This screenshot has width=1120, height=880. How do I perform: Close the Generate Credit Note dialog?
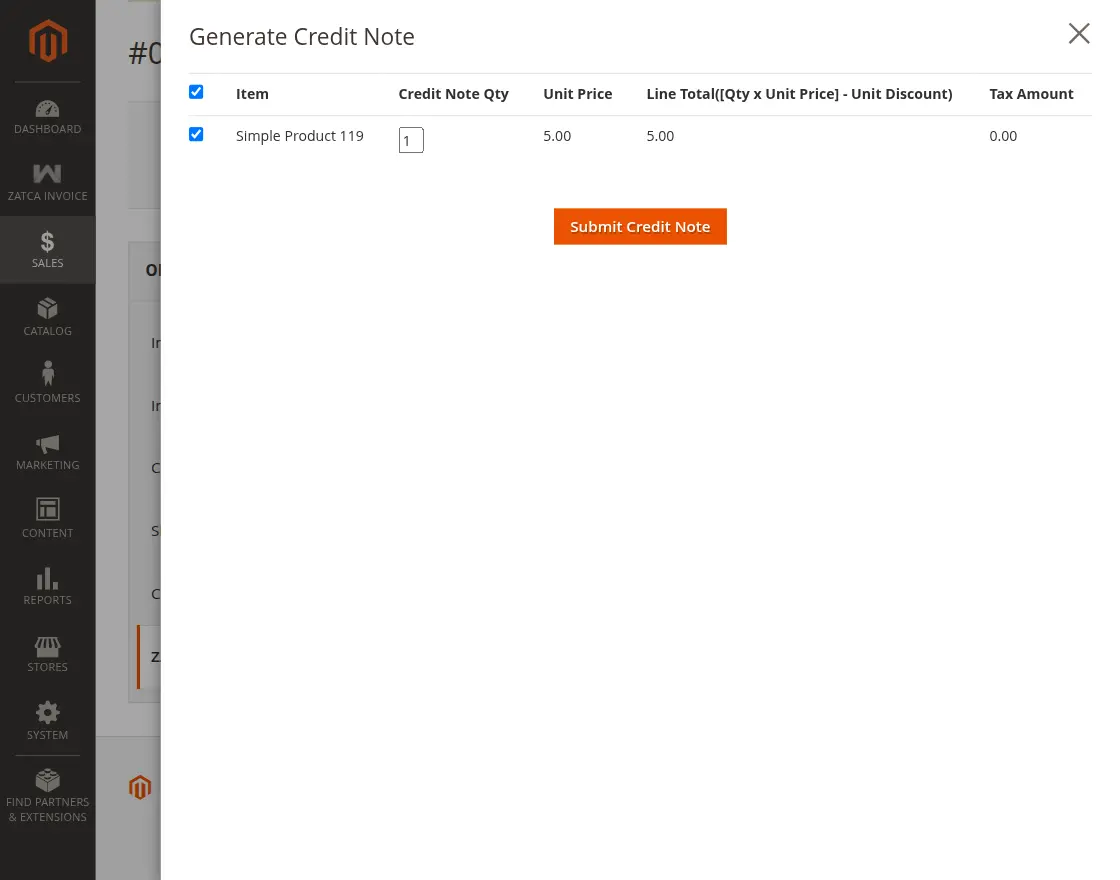(1079, 33)
